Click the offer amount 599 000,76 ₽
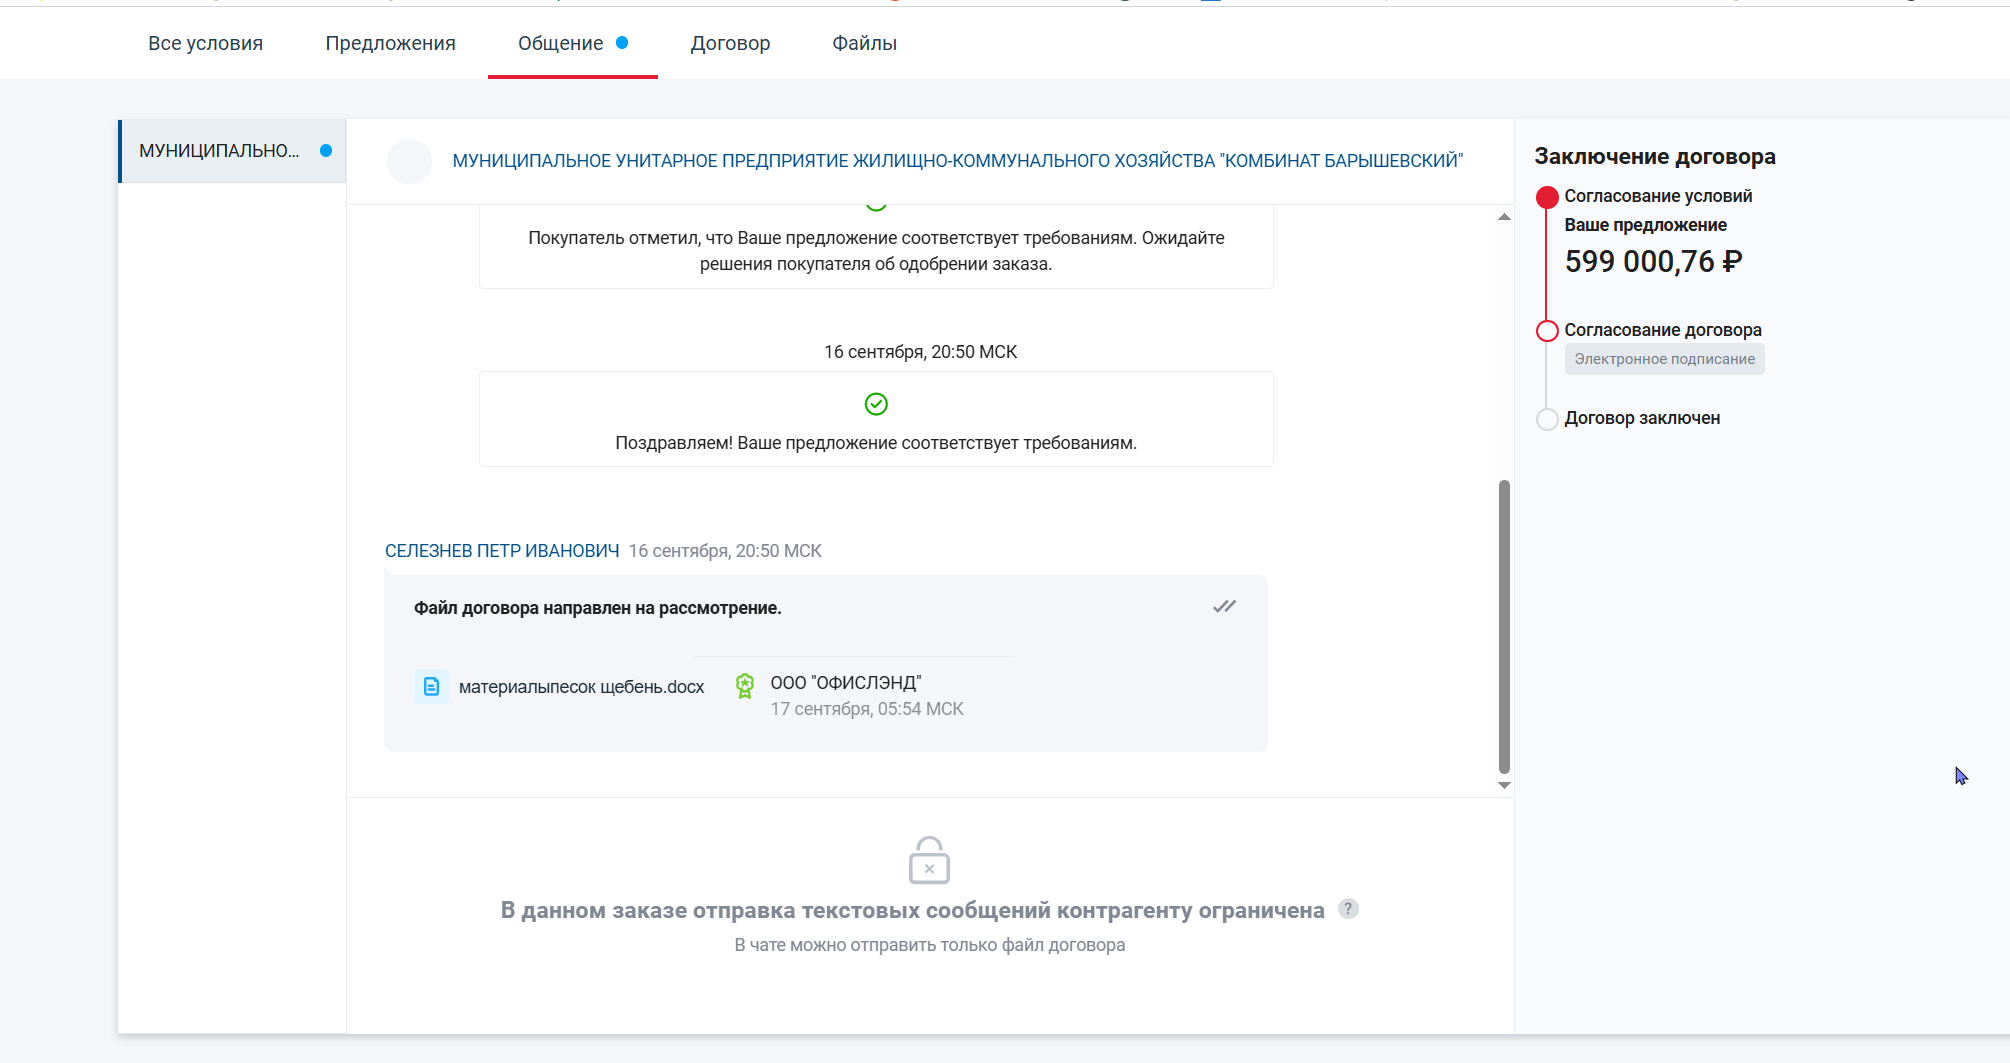 [x=1653, y=262]
